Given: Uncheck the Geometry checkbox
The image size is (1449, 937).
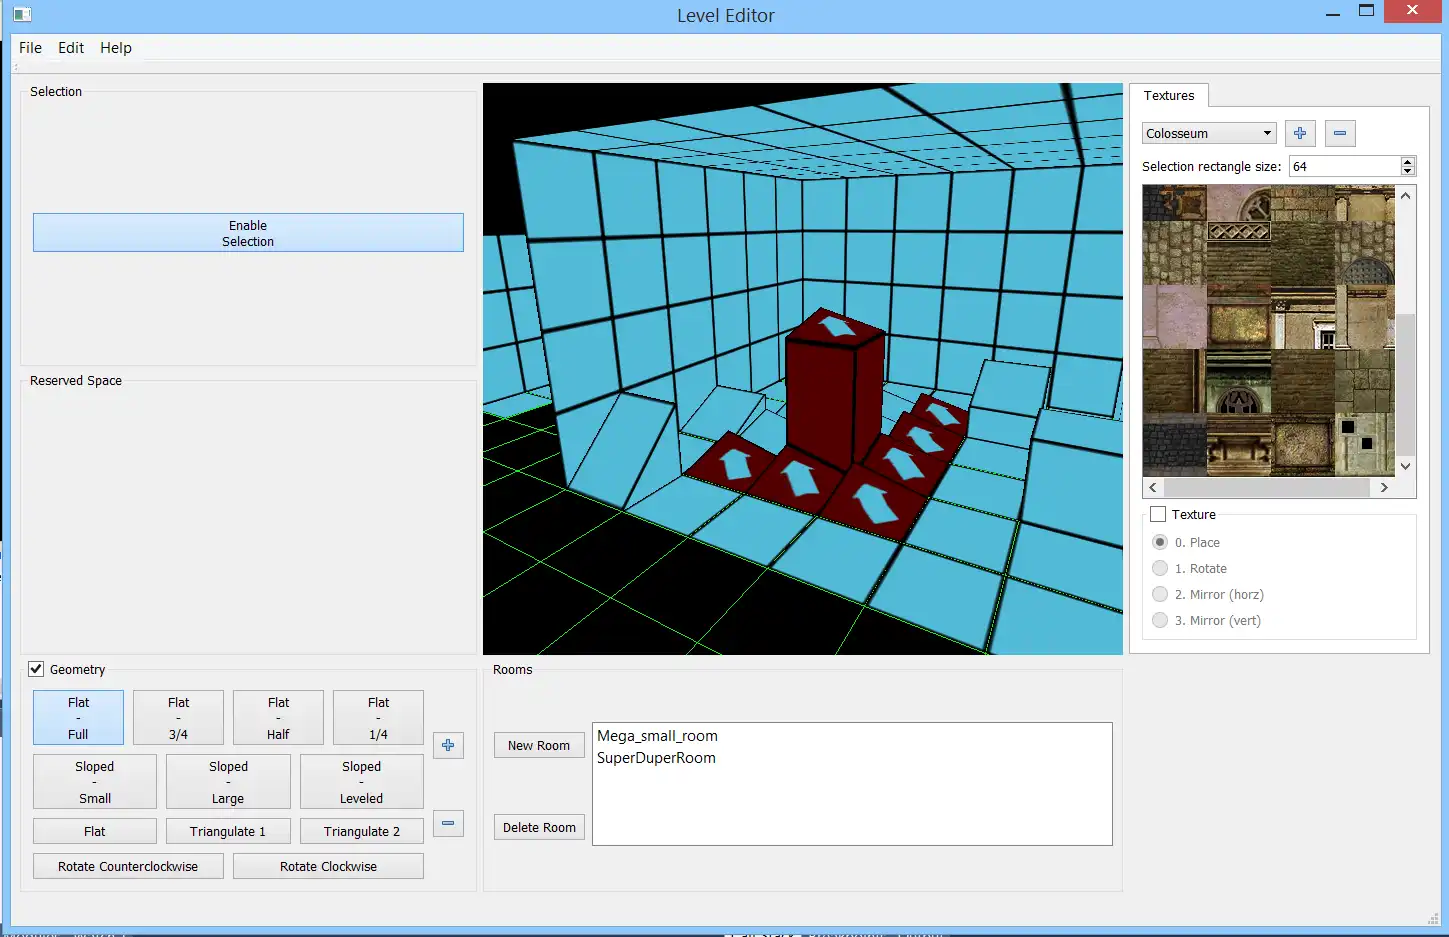Looking at the screenshot, I should [37, 669].
